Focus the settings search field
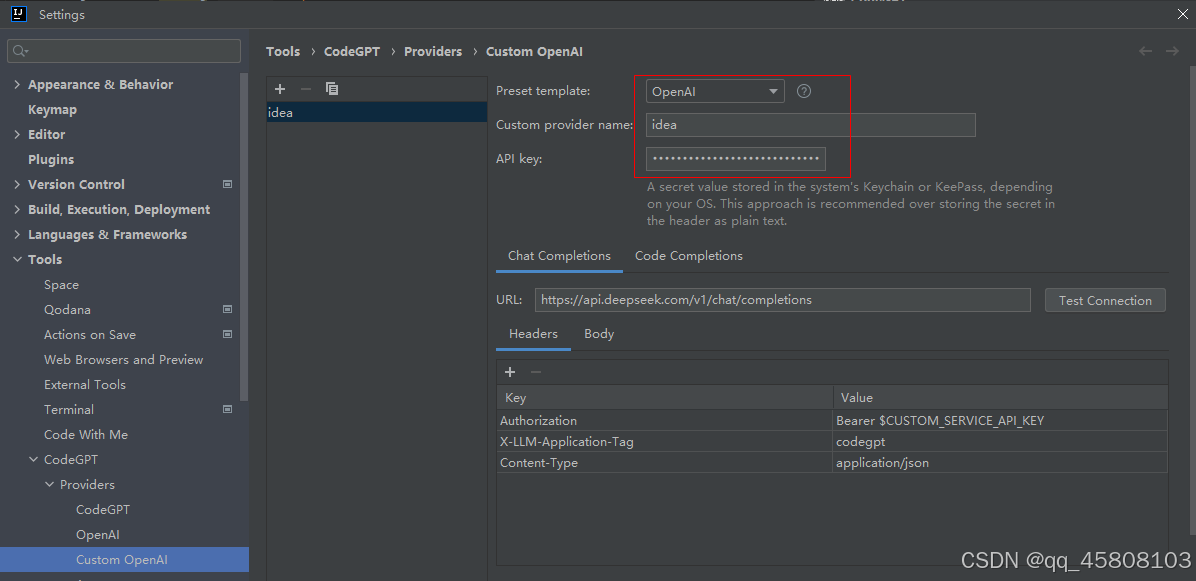The height and width of the screenshot is (581, 1196). [x=124, y=51]
